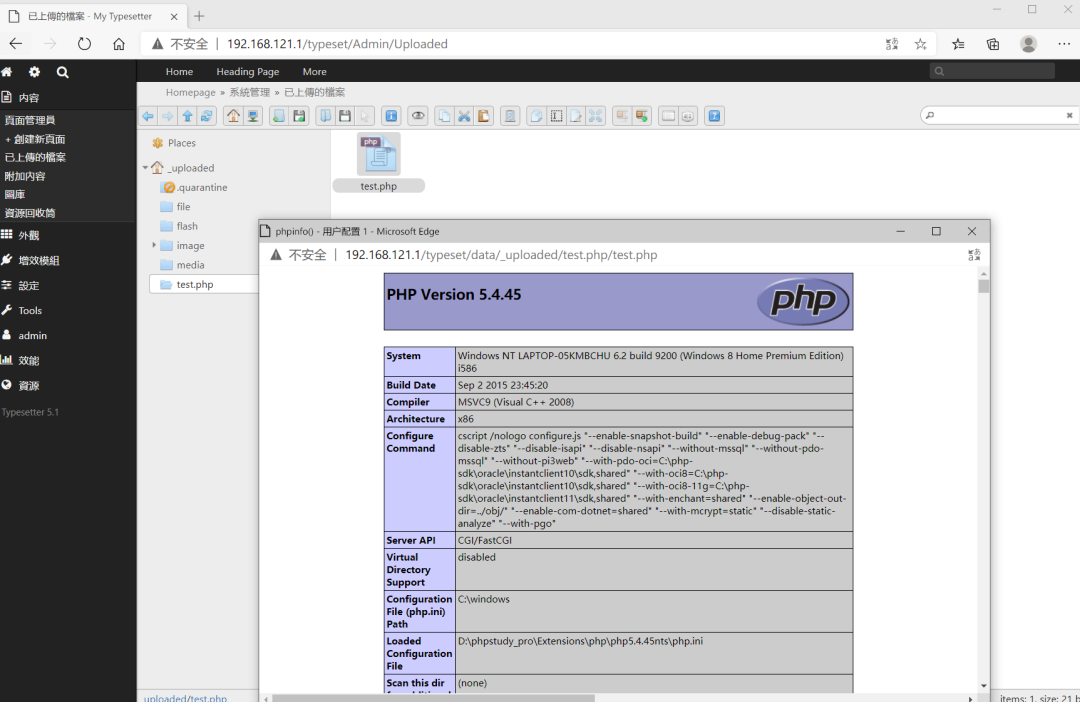Click the network volume mount icon

[x=253, y=116]
